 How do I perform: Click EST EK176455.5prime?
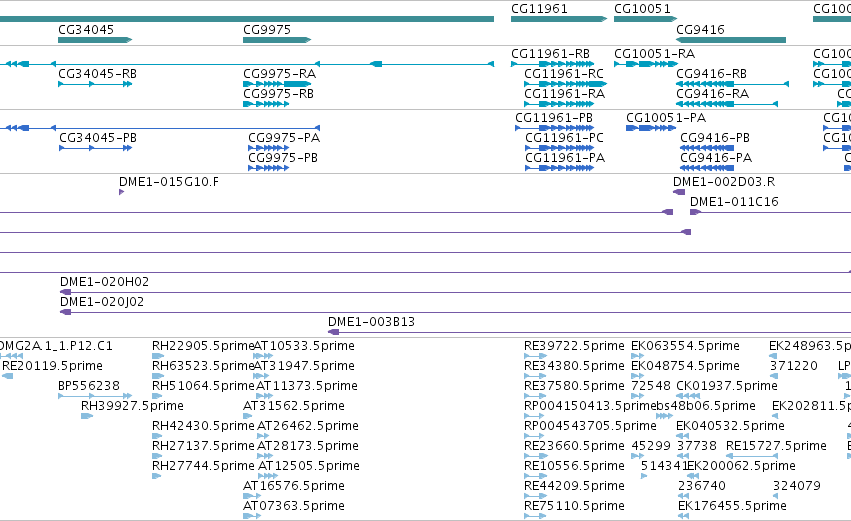click(x=684, y=517)
